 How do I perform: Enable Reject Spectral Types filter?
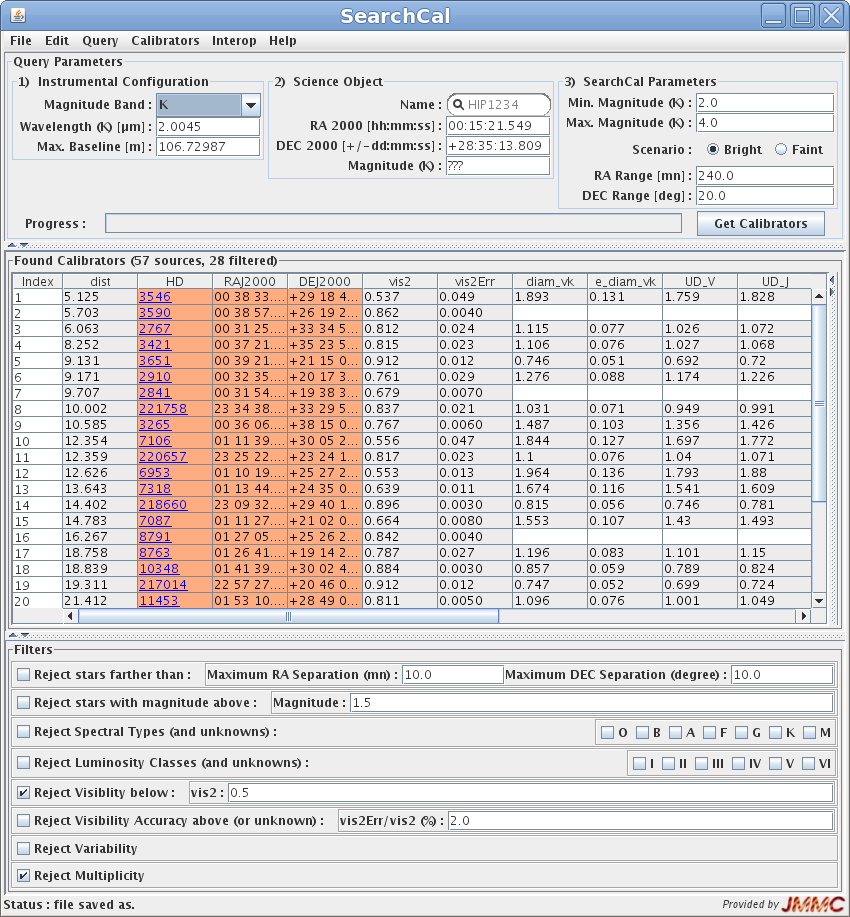[x=23, y=732]
